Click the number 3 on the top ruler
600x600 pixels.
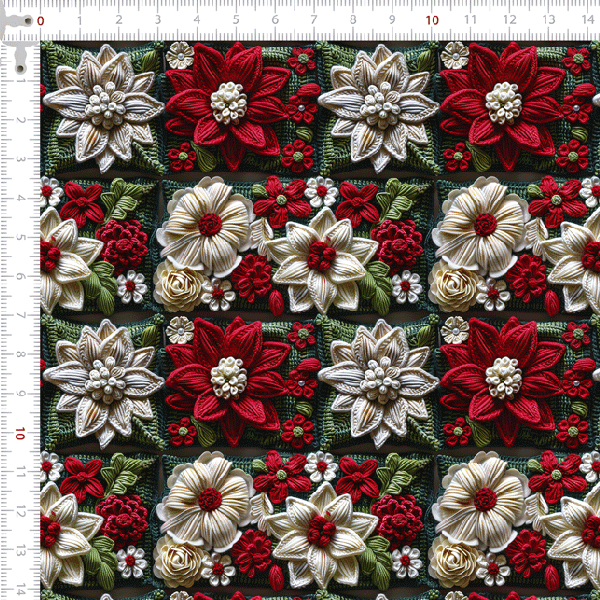(x=158, y=20)
